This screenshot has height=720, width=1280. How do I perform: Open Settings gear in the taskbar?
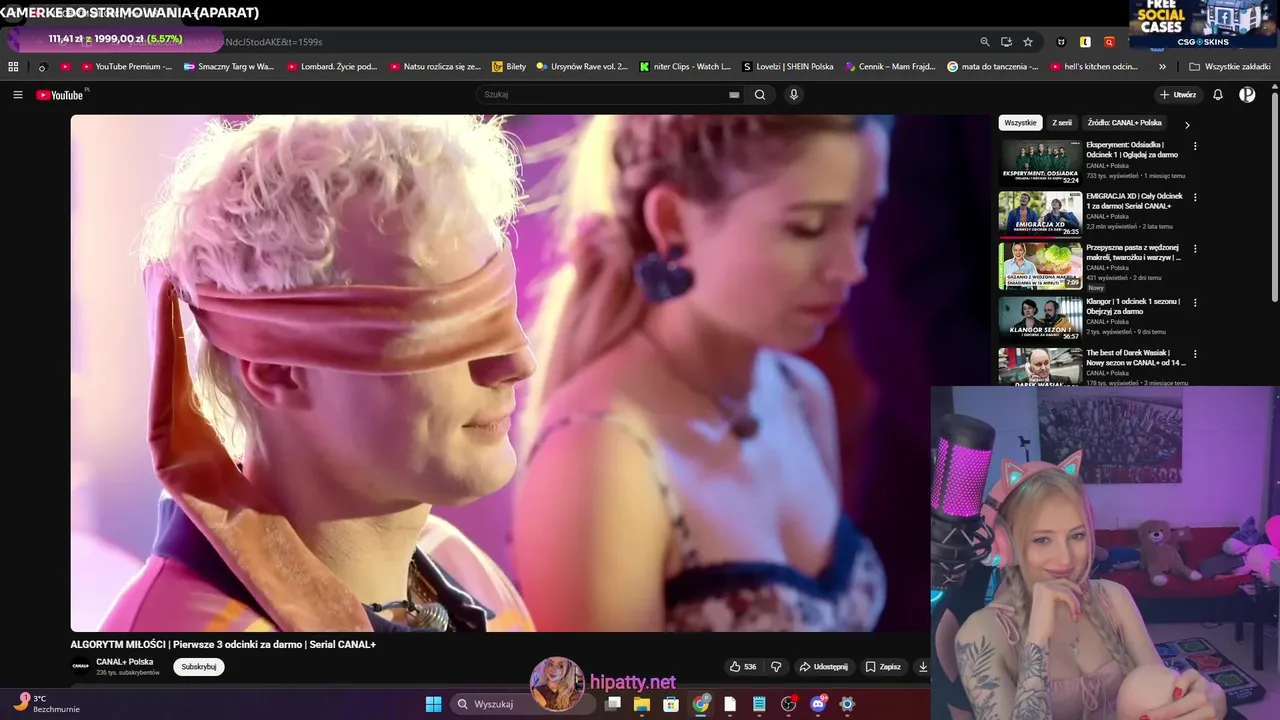pos(847,704)
